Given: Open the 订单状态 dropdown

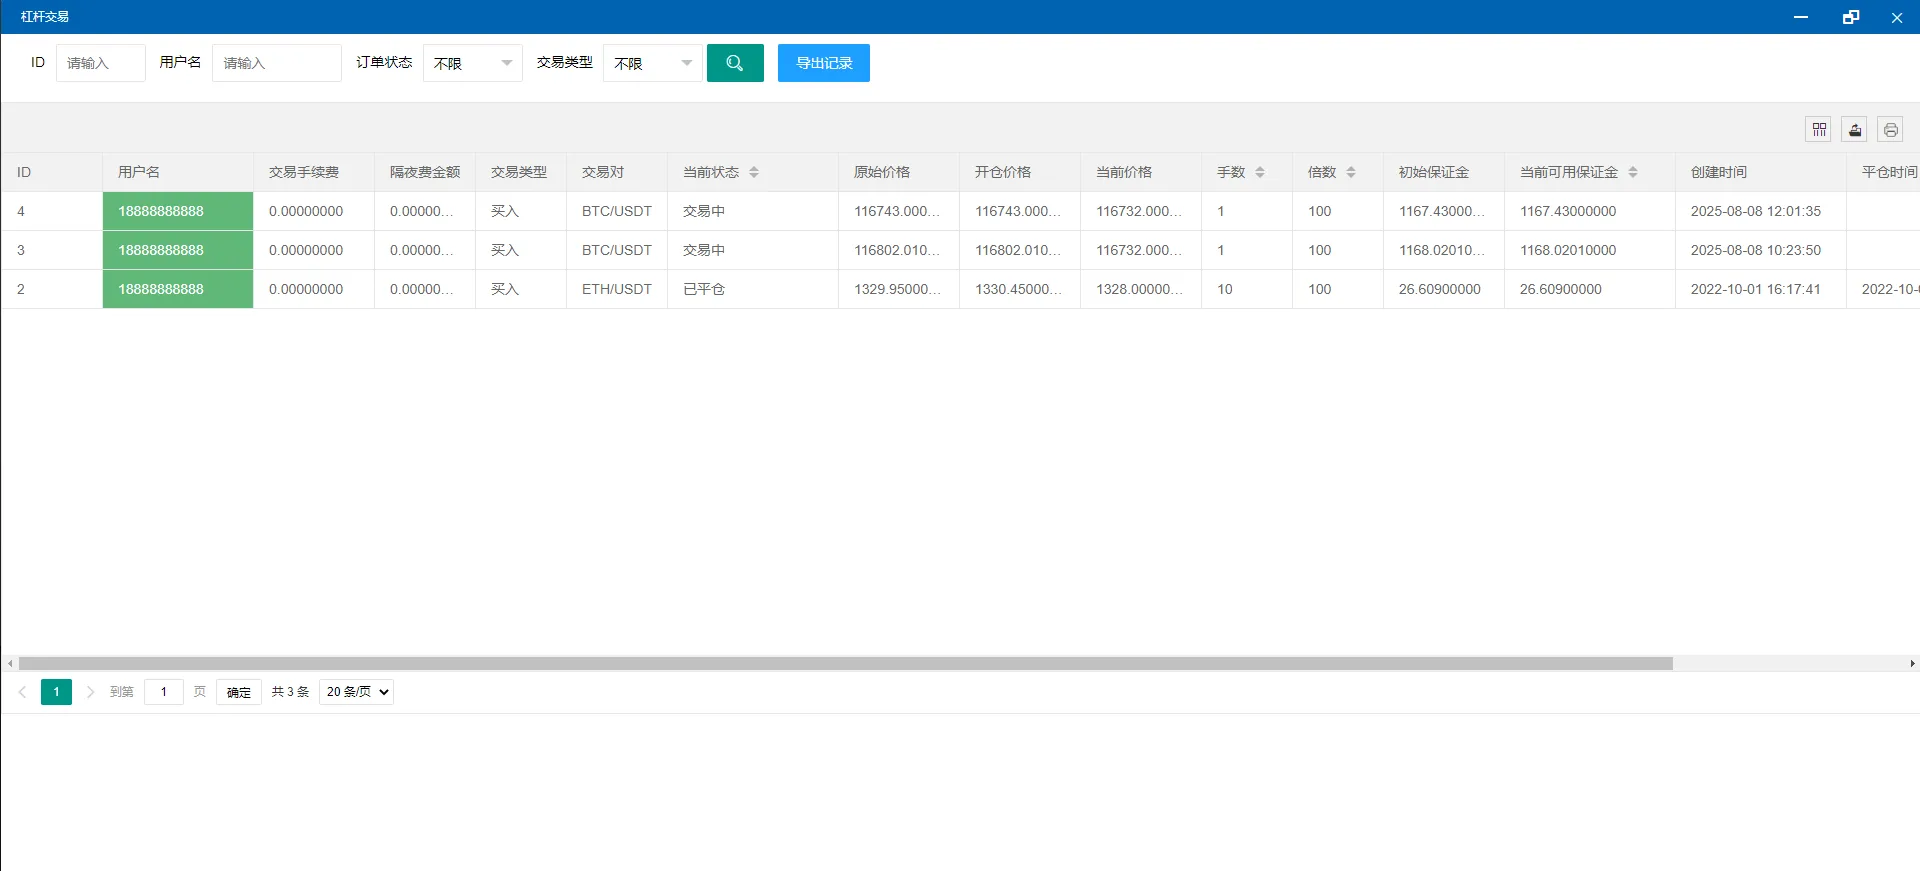Looking at the screenshot, I should 472,63.
